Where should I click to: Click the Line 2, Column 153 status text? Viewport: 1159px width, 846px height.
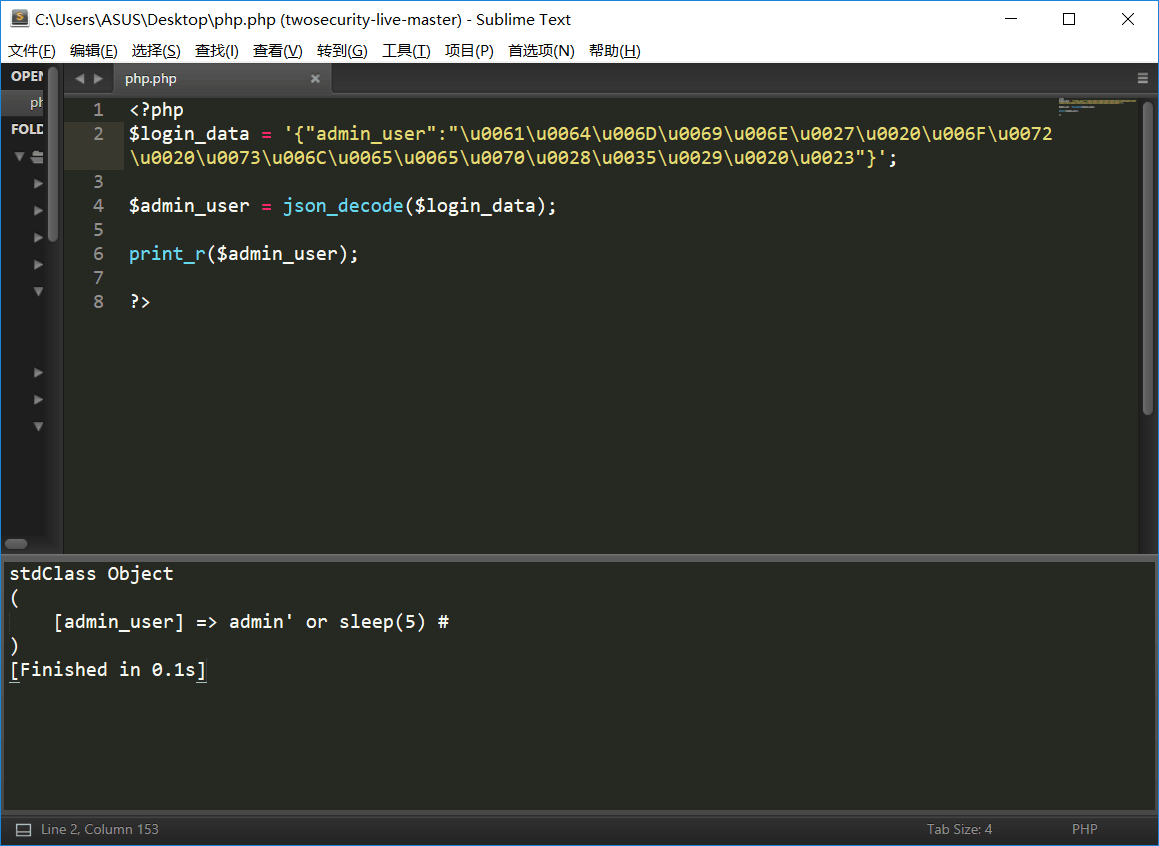click(x=100, y=829)
